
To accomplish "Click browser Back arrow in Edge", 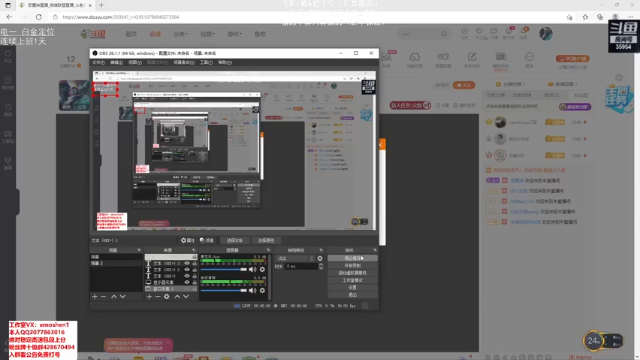I will [x=9, y=17].
